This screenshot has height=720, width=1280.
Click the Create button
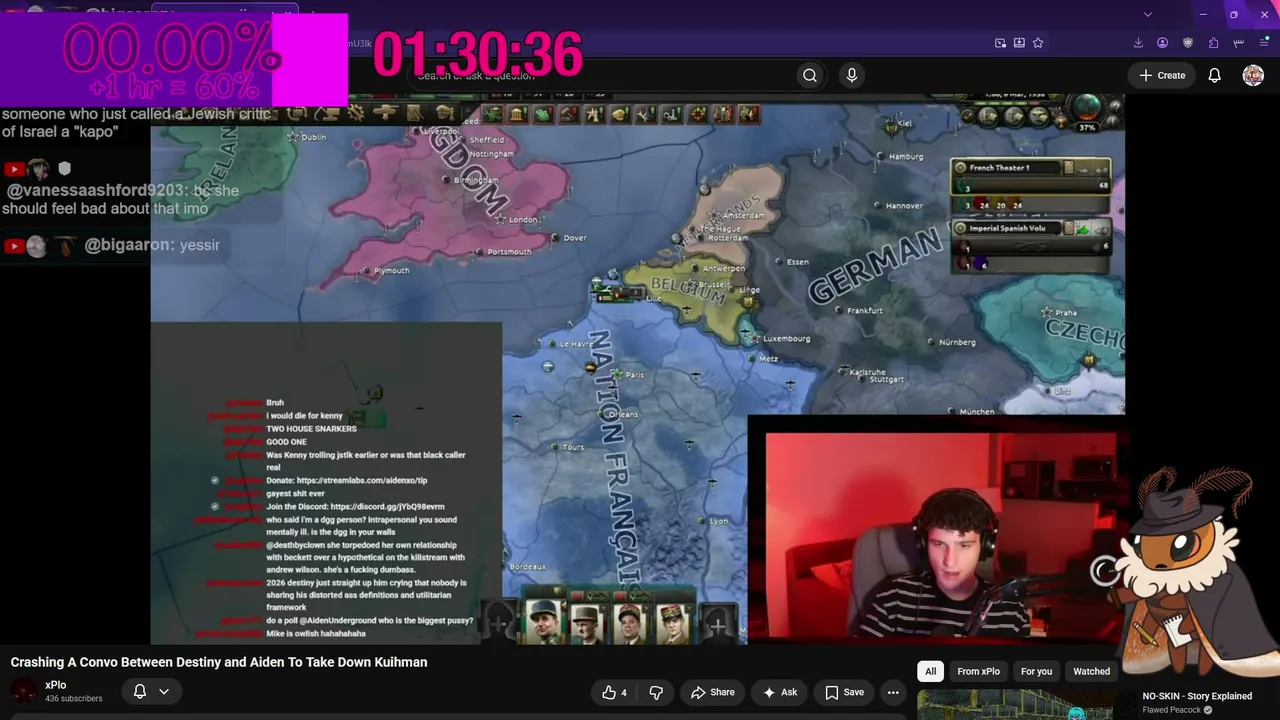pos(1162,75)
